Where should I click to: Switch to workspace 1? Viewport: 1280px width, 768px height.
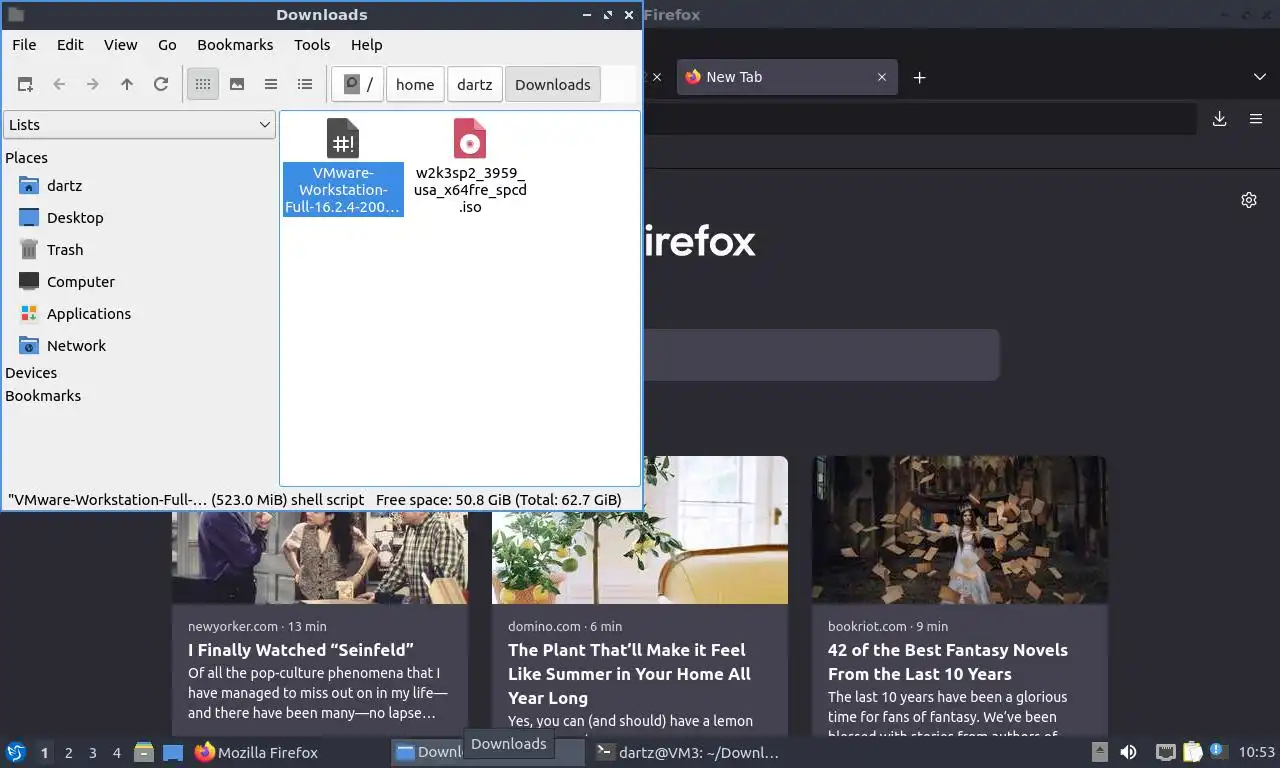click(44, 753)
